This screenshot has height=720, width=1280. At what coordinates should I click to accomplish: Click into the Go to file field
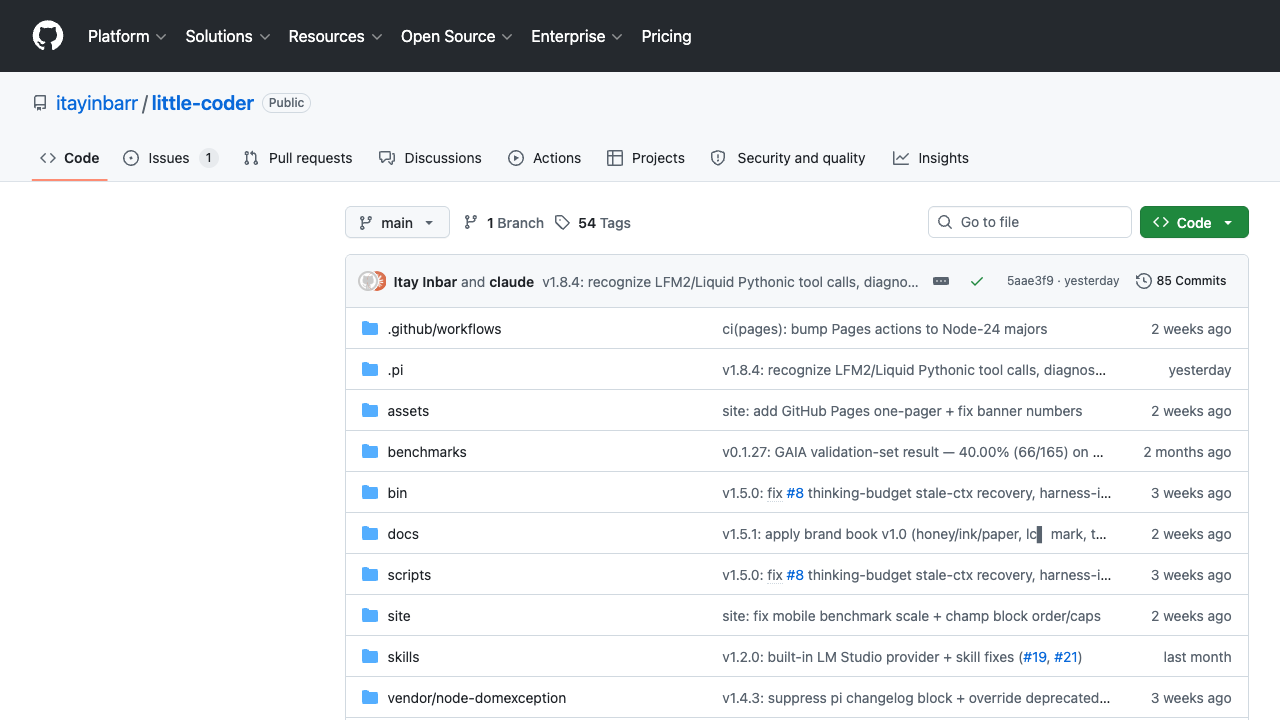coord(1030,222)
